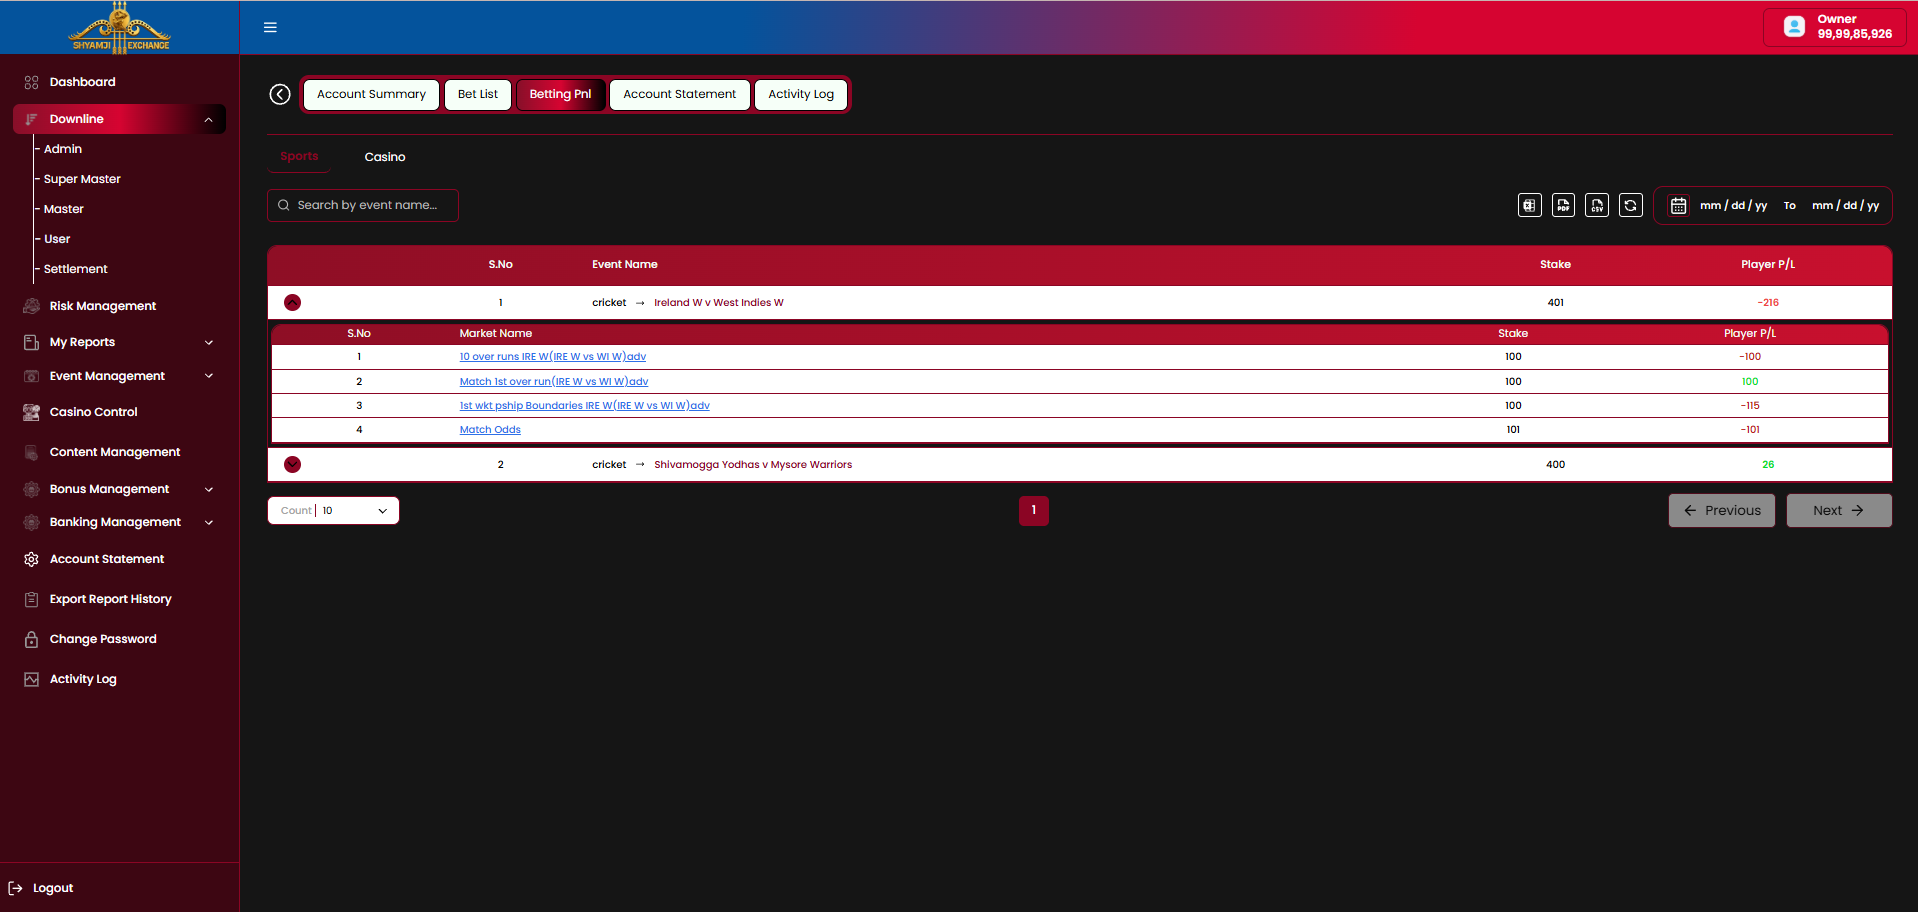Click the Content Management icon
1918x912 pixels.
point(31,452)
